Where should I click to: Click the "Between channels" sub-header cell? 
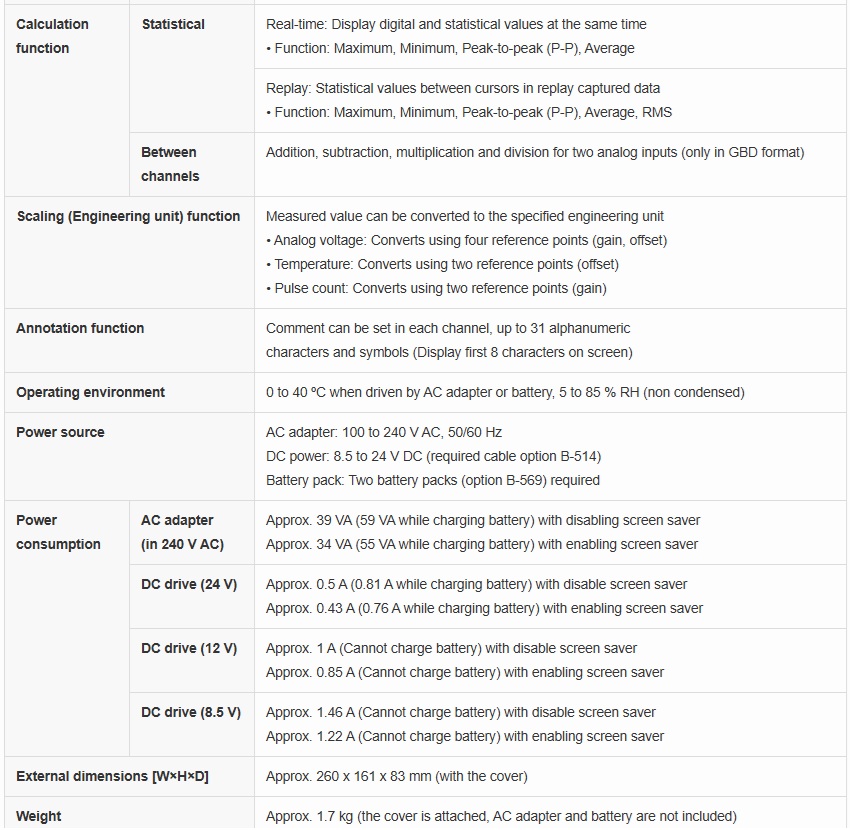170,164
